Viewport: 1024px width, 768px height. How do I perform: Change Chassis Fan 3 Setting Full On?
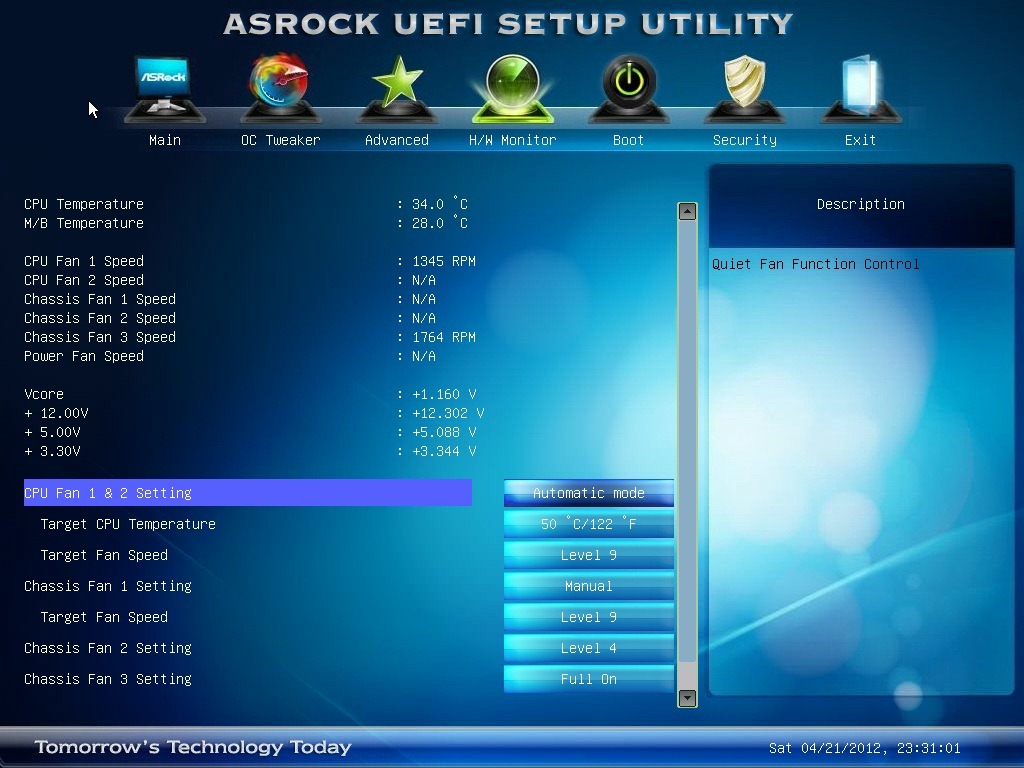[588, 679]
